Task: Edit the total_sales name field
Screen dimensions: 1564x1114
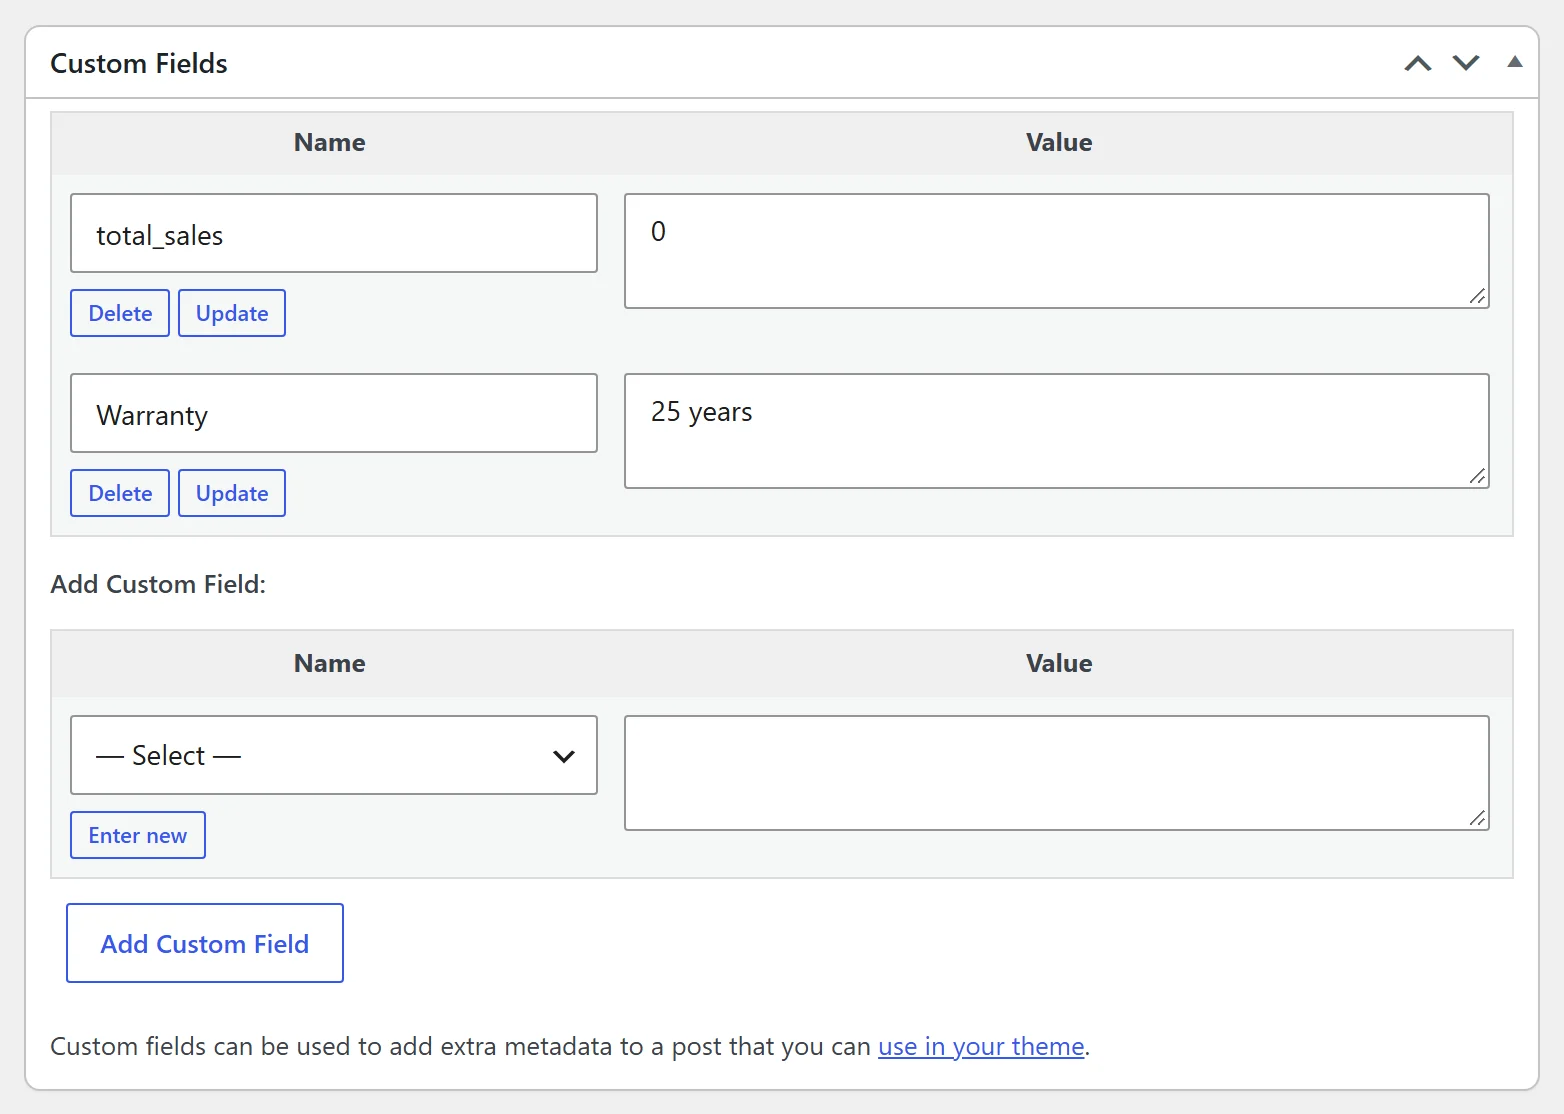Action: (334, 233)
